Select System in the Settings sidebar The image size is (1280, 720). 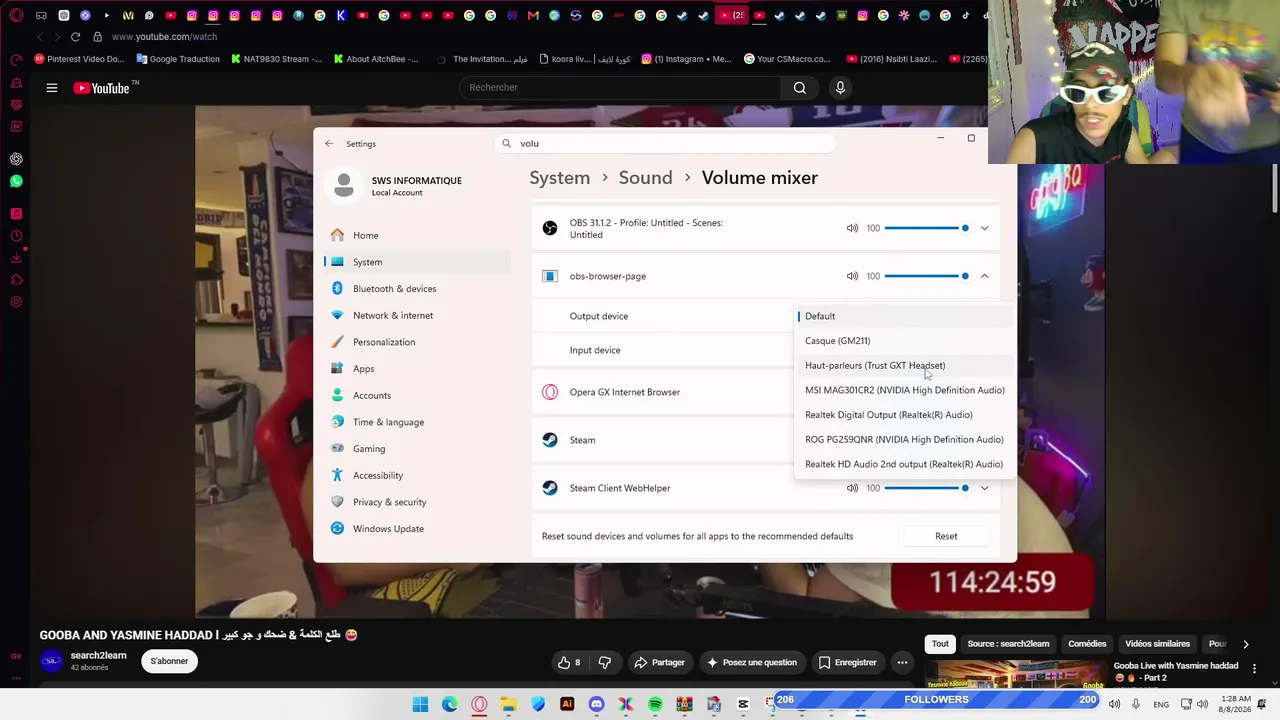pos(417,262)
